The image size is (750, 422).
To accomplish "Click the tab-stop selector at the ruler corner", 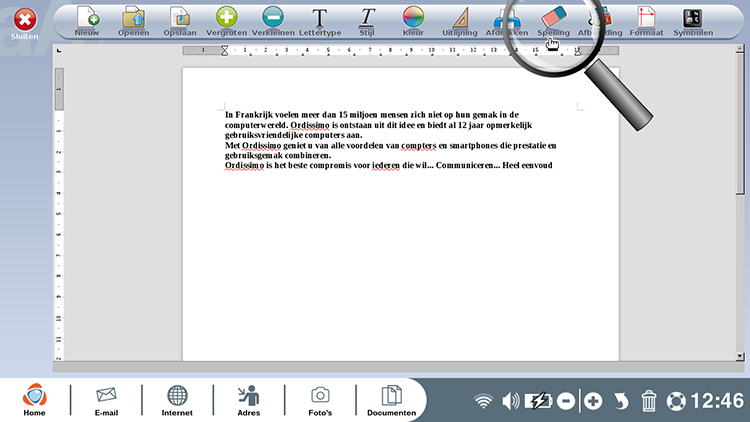I will [x=59, y=50].
